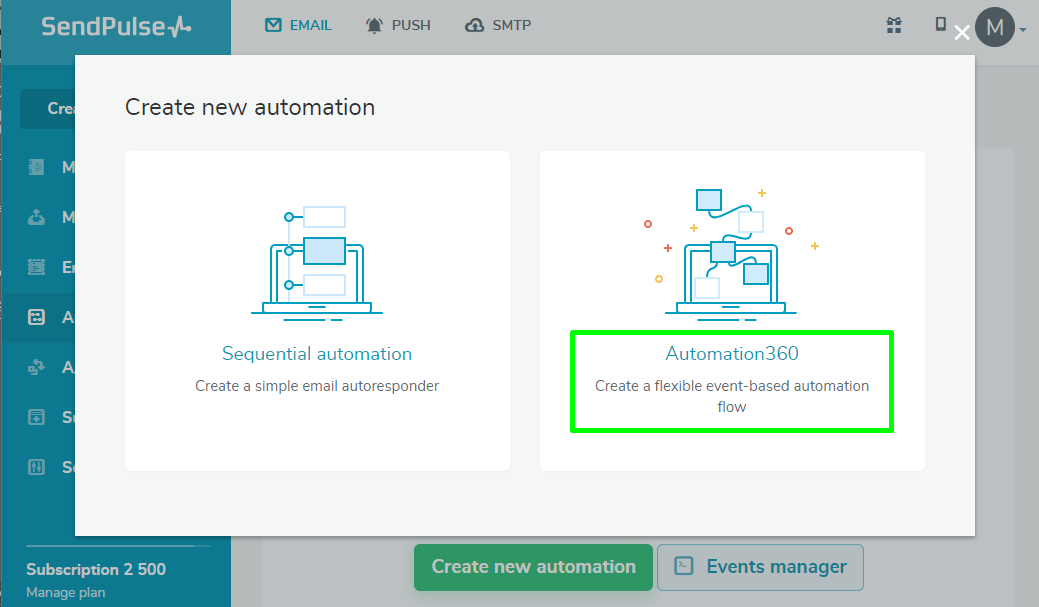Select the Automation360 title link
The height and width of the screenshot is (607, 1039).
(732, 354)
